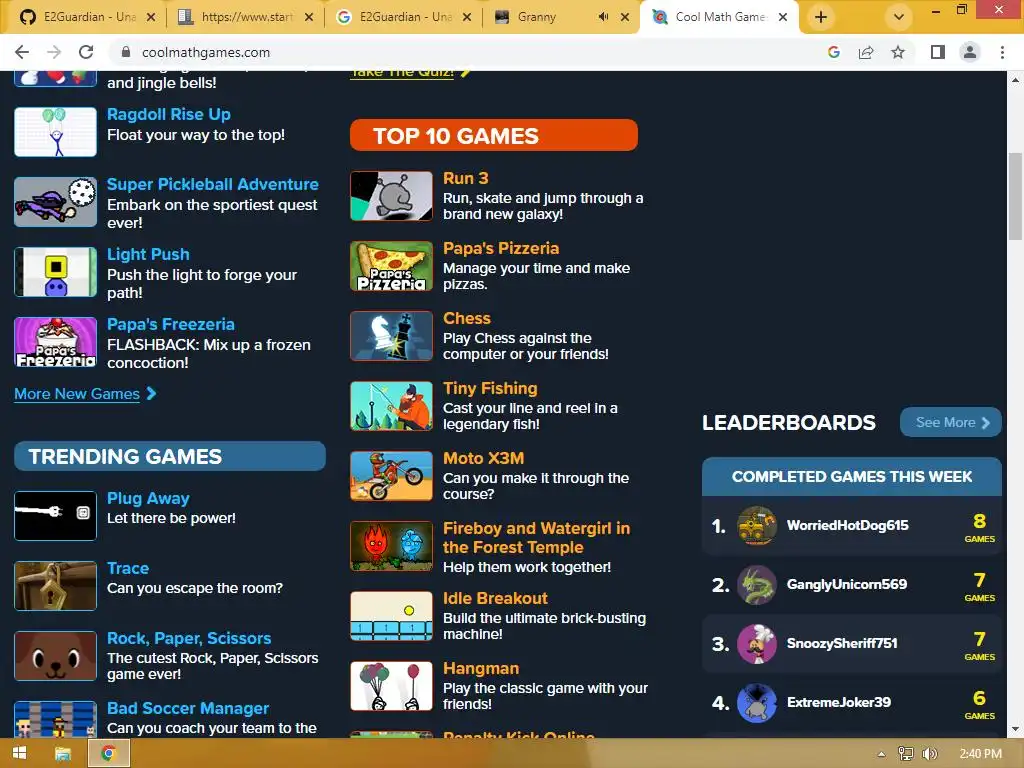Click the Rock, Paper, Scissors dog thumbnail

(x=56, y=656)
